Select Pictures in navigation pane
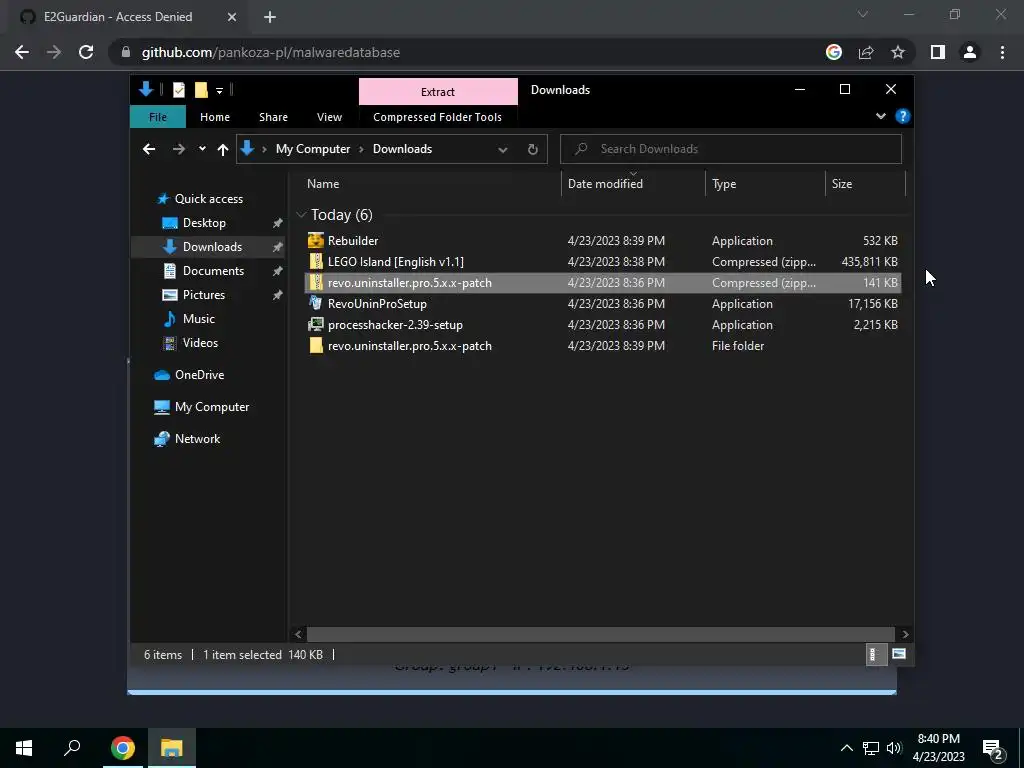This screenshot has height=768, width=1024. point(204,295)
